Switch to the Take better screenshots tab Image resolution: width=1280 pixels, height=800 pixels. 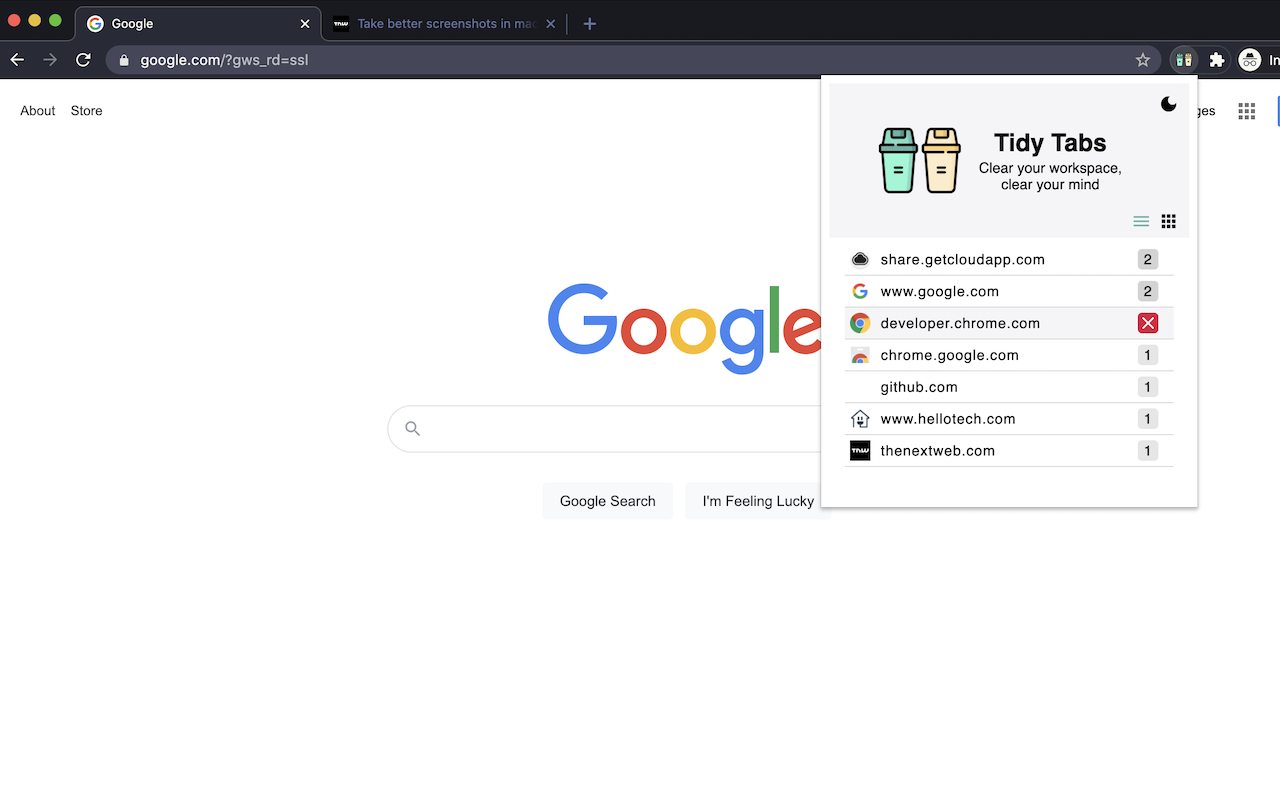pyautogui.click(x=443, y=24)
